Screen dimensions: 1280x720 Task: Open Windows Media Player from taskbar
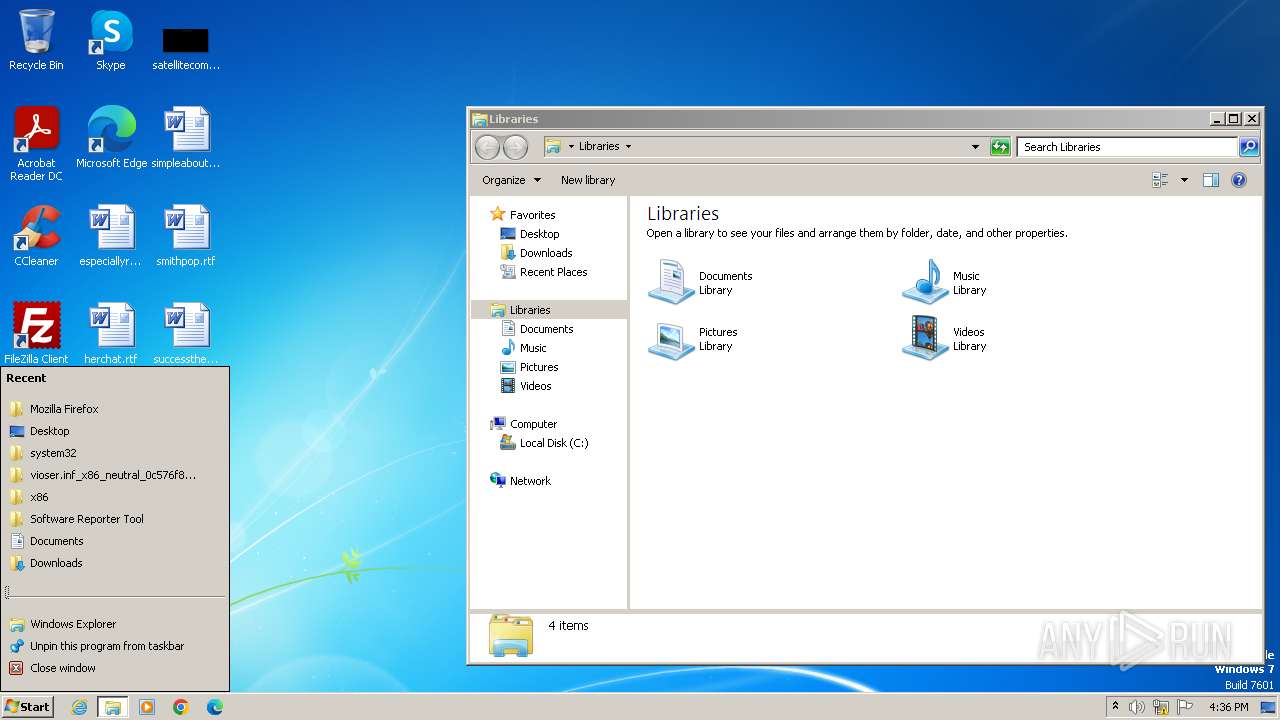(x=147, y=707)
